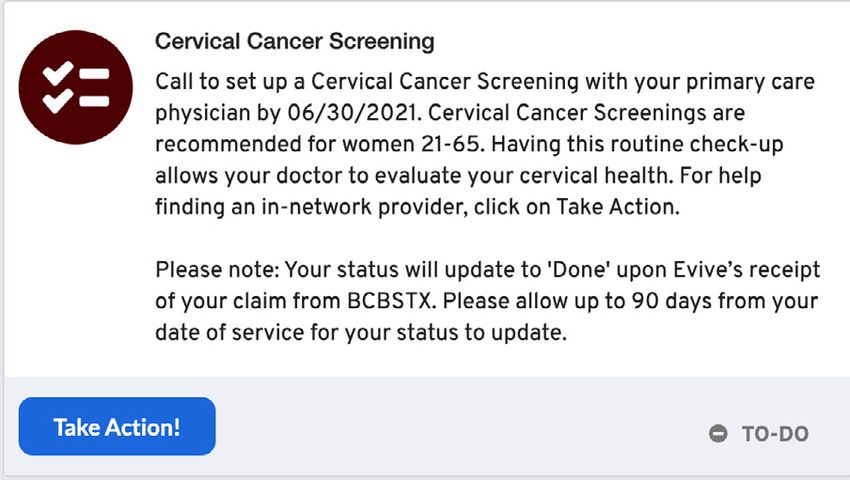This screenshot has height=480, width=850.
Task: Click the 'Evive's receipt' text
Action: tap(746, 270)
